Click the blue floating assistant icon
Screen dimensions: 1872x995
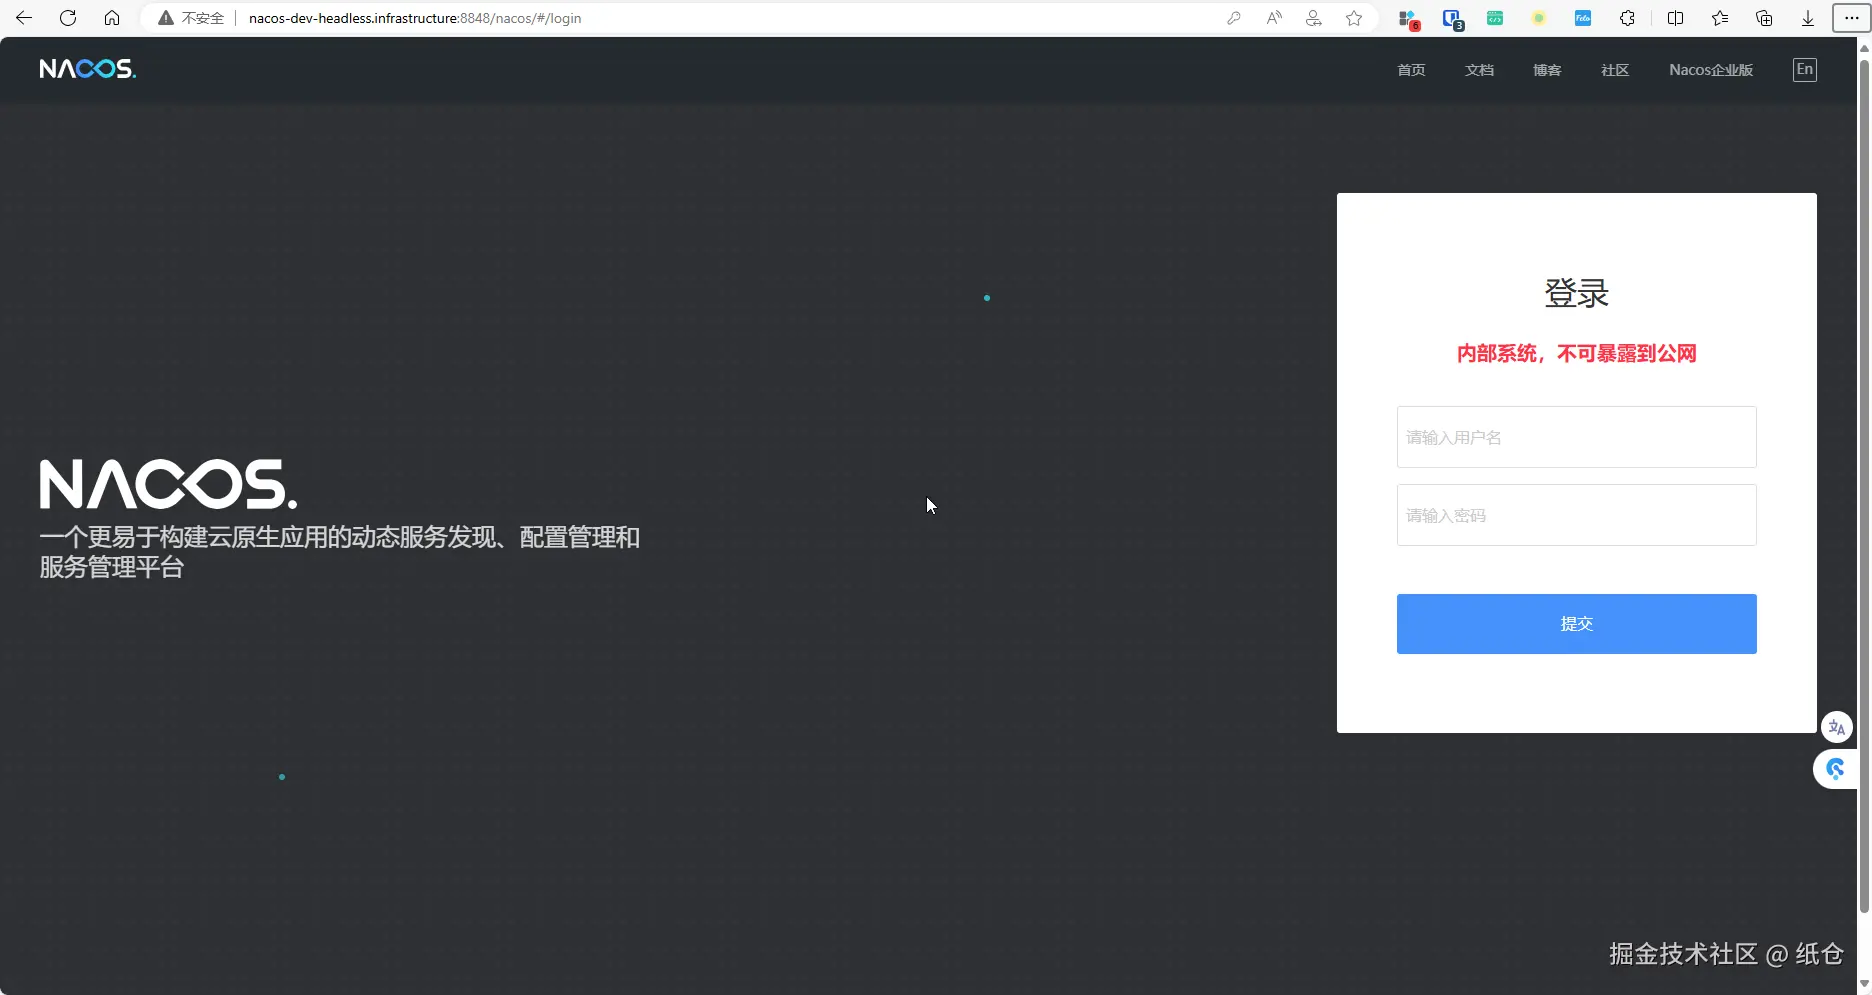pos(1835,768)
